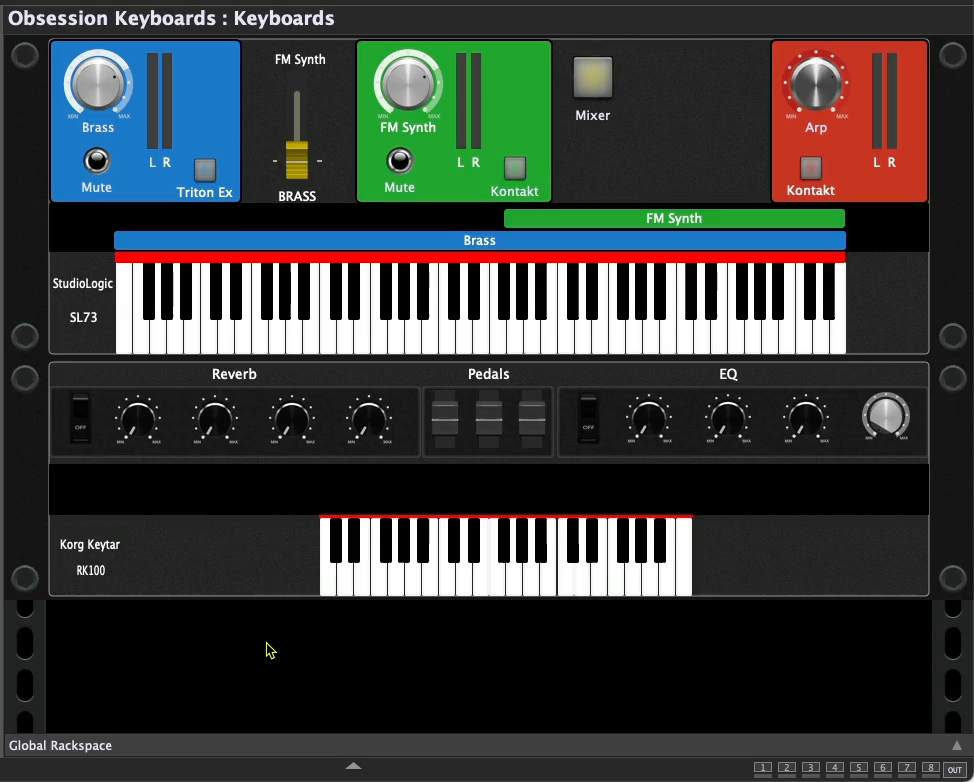Select the green FM Synth range bar
Viewport: 974px width, 782px height.
click(x=674, y=218)
